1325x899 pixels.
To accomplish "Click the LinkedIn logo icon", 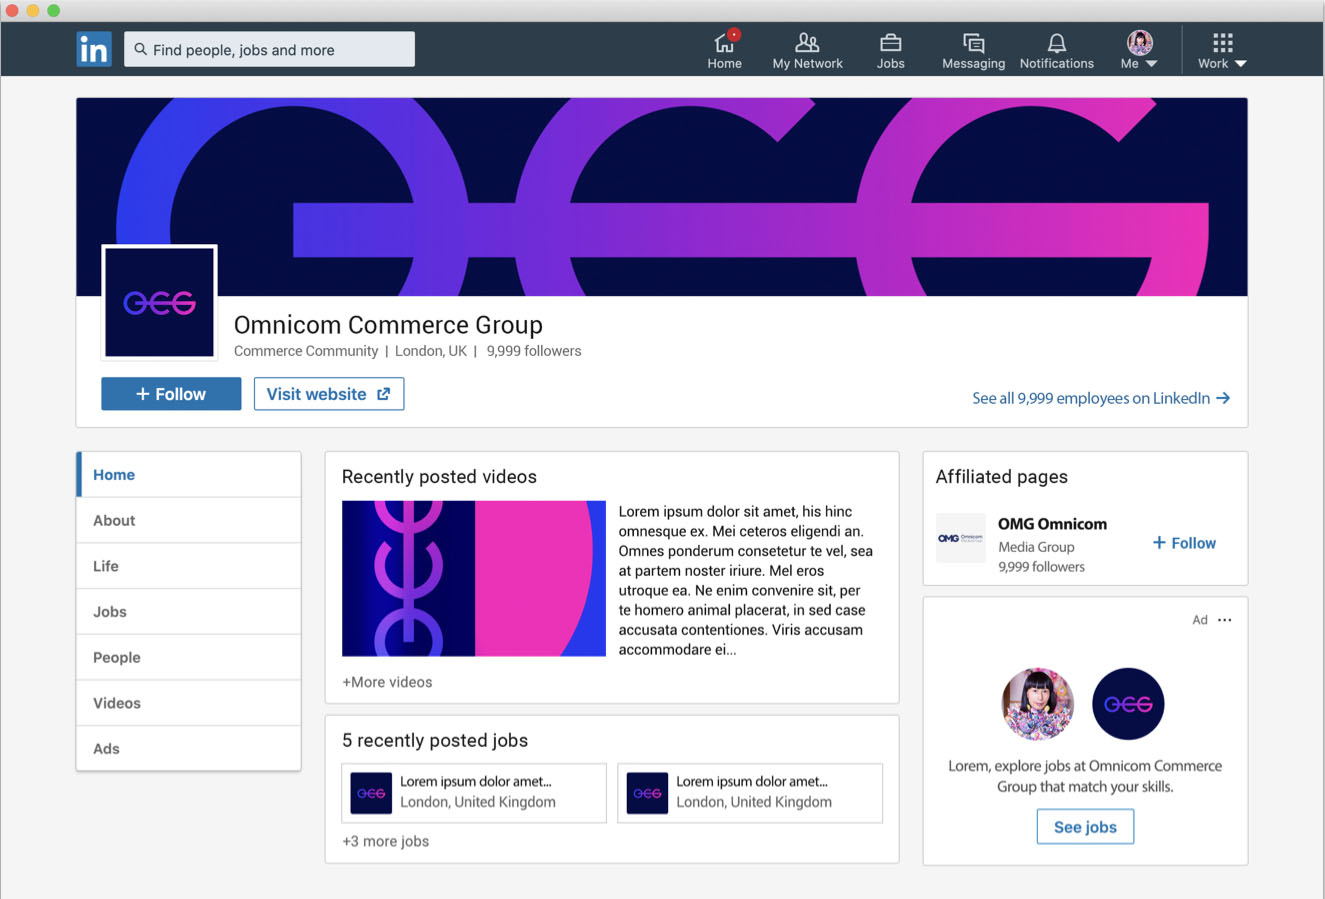I will pyautogui.click(x=94, y=49).
